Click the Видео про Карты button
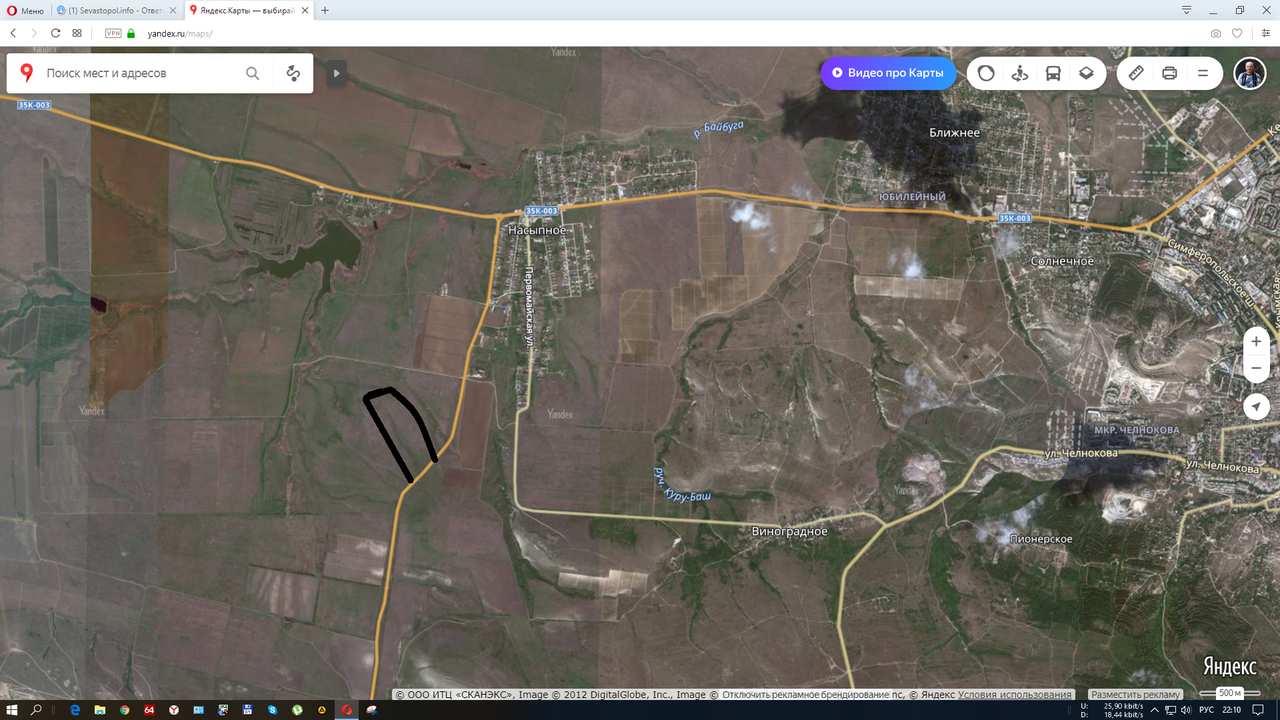Image resolution: width=1280 pixels, height=720 pixels. click(x=888, y=73)
